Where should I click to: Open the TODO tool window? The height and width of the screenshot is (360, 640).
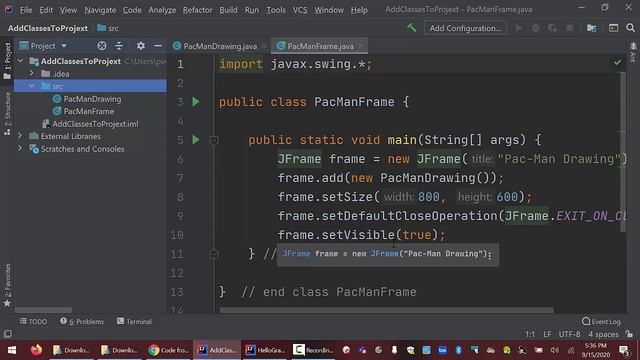(x=33, y=322)
